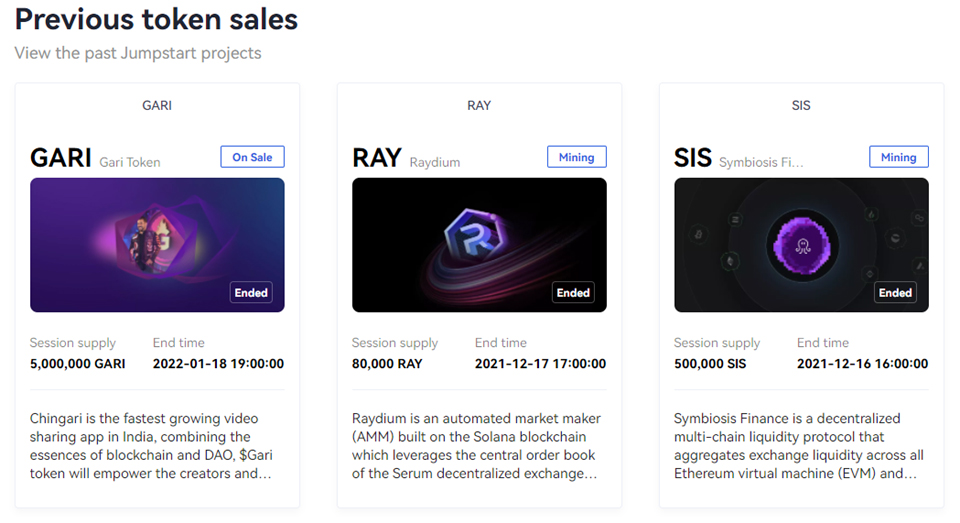Select the SIS header label at card top

pyautogui.click(x=801, y=105)
